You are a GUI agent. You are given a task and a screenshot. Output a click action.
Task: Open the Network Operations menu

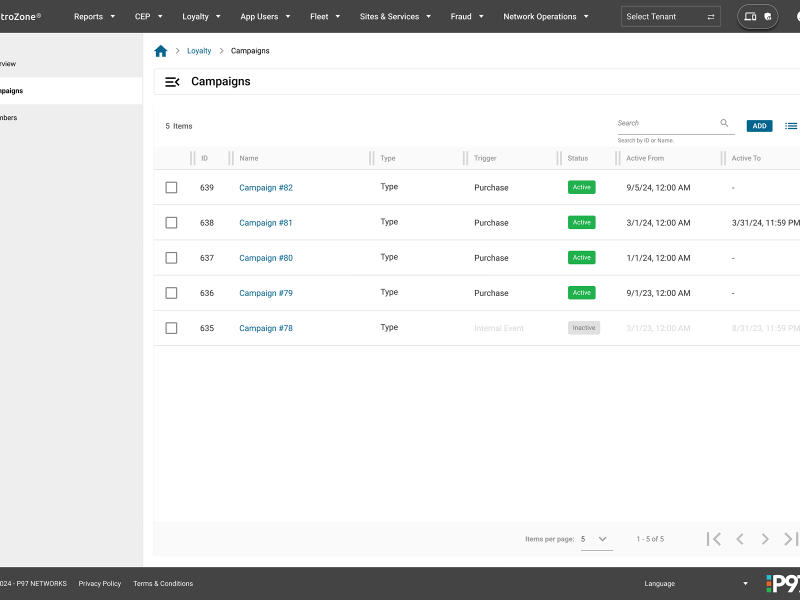tap(545, 16)
